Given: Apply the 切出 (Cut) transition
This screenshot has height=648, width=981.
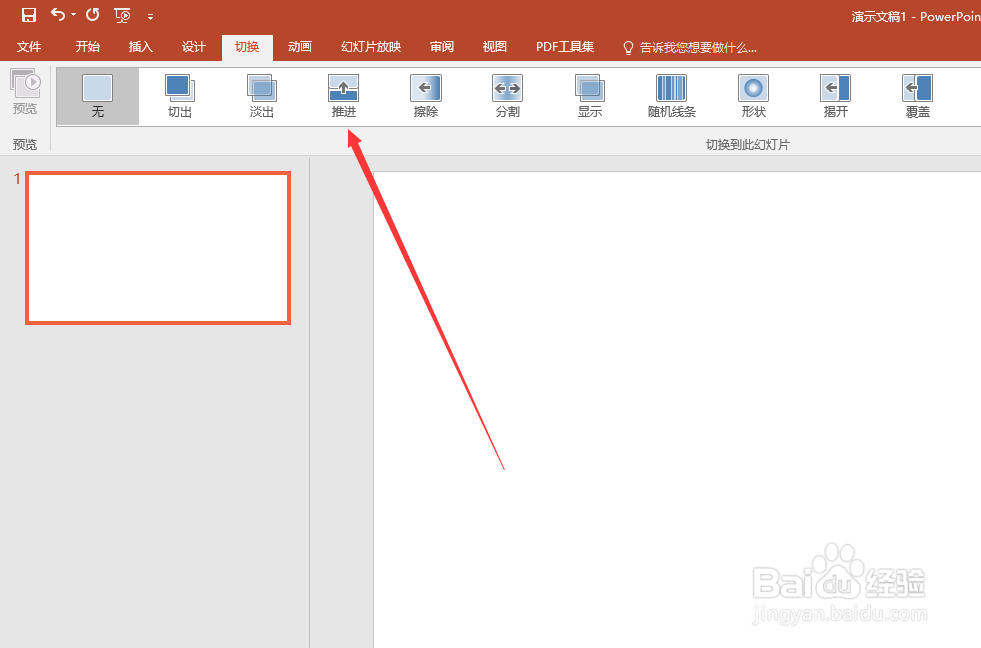Looking at the screenshot, I should [180, 96].
